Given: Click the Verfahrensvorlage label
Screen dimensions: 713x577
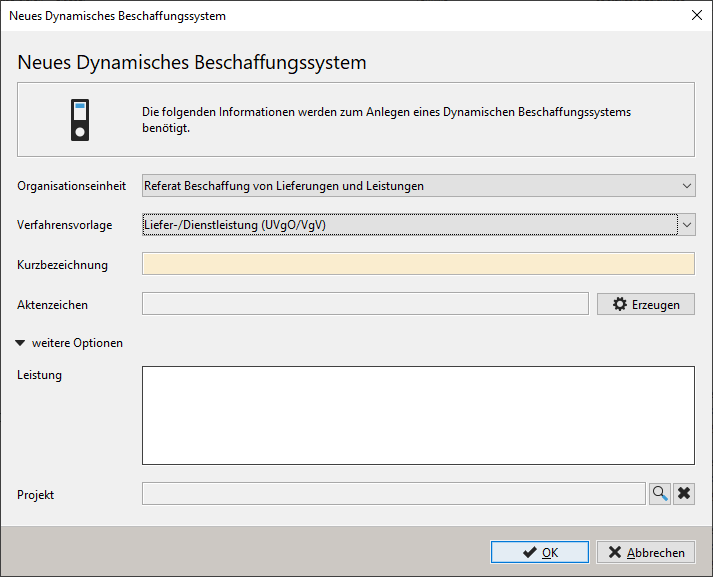Looking at the screenshot, I should [x=65, y=225].
